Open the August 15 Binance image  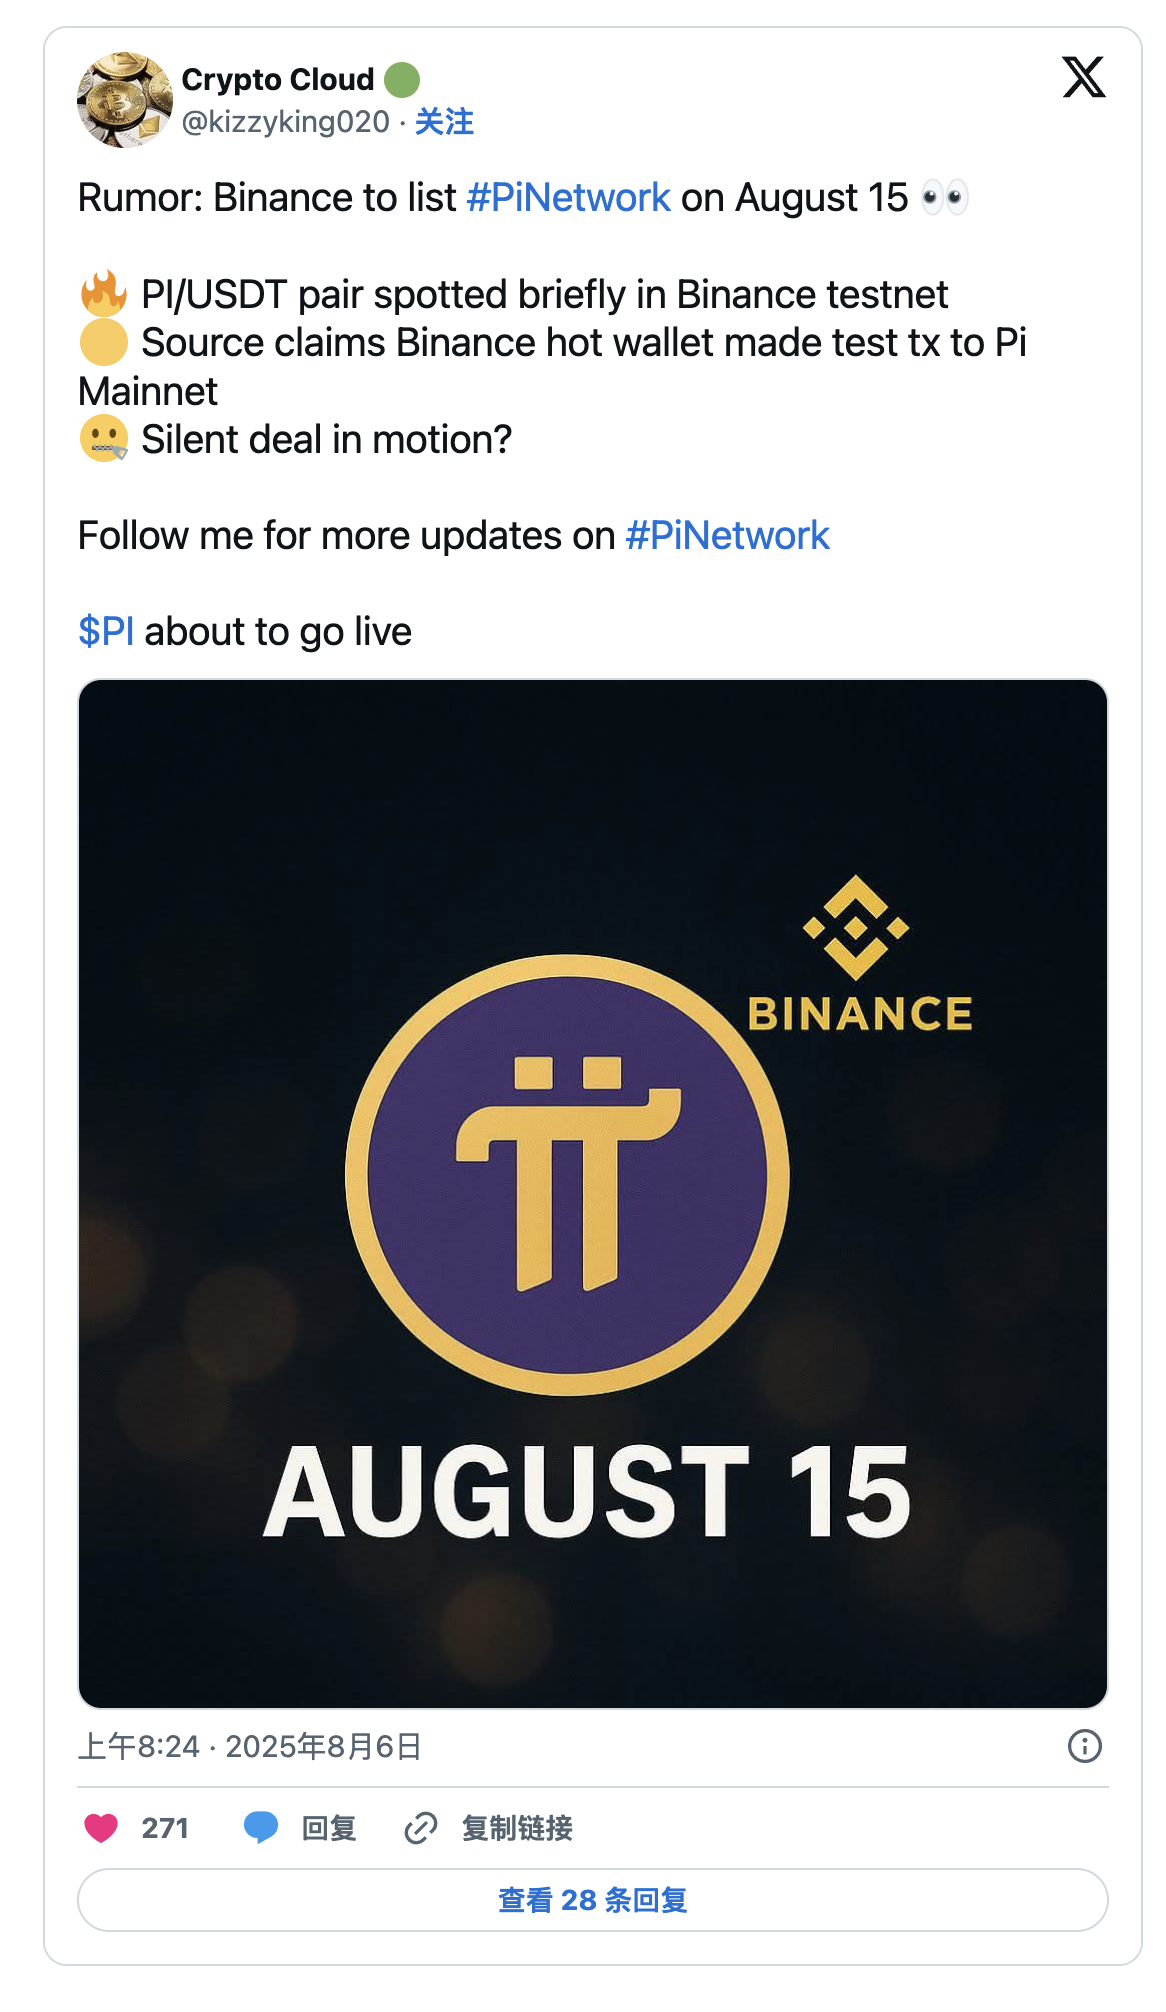(x=592, y=1193)
